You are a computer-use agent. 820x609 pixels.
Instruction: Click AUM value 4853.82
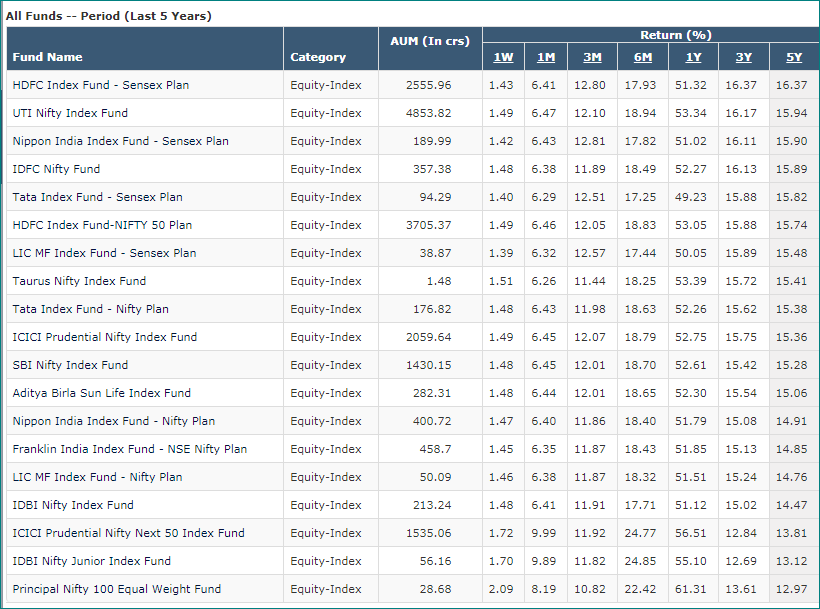428,113
